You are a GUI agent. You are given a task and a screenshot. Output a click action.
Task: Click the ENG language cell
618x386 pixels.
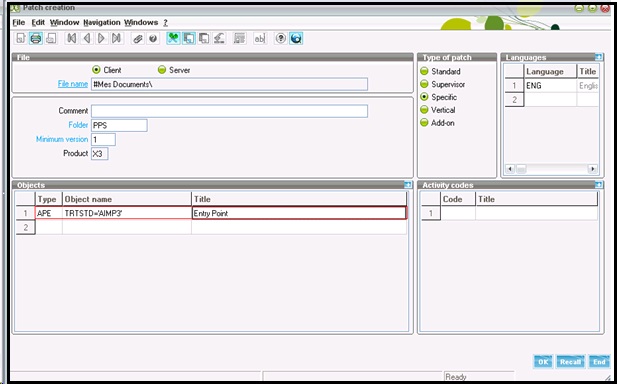pyautogui.click(x=550, y=86)
